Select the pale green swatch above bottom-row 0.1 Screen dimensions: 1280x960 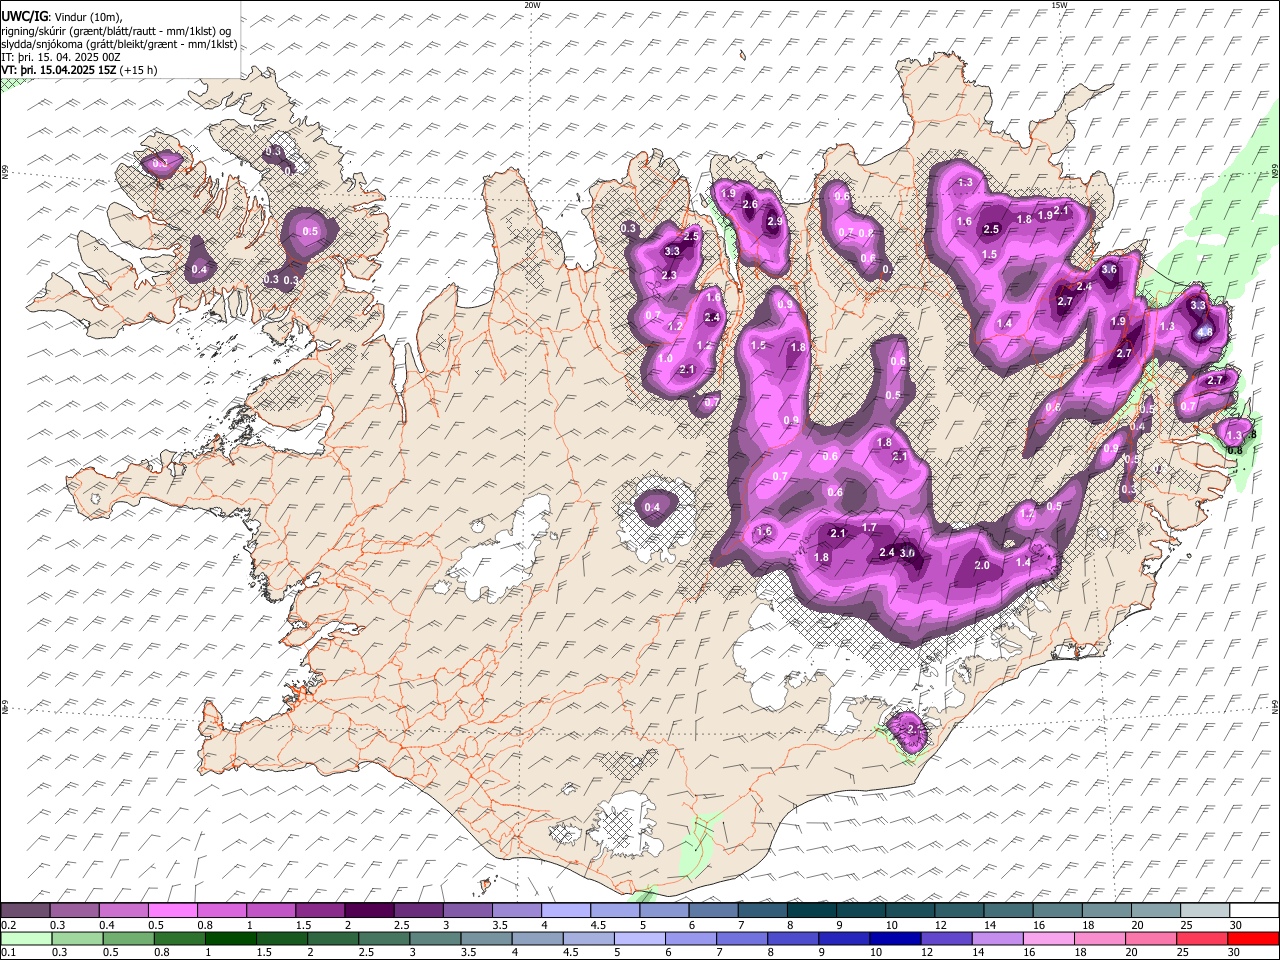26,939
